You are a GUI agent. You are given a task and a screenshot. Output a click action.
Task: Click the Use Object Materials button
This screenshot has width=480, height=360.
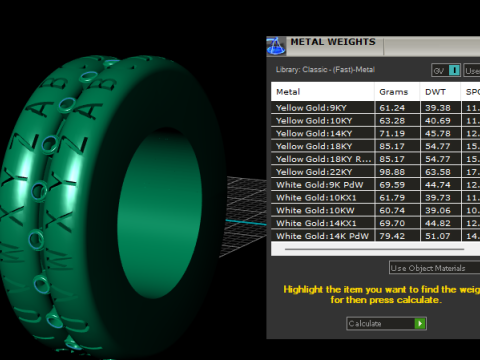click(x=435, y=268)
